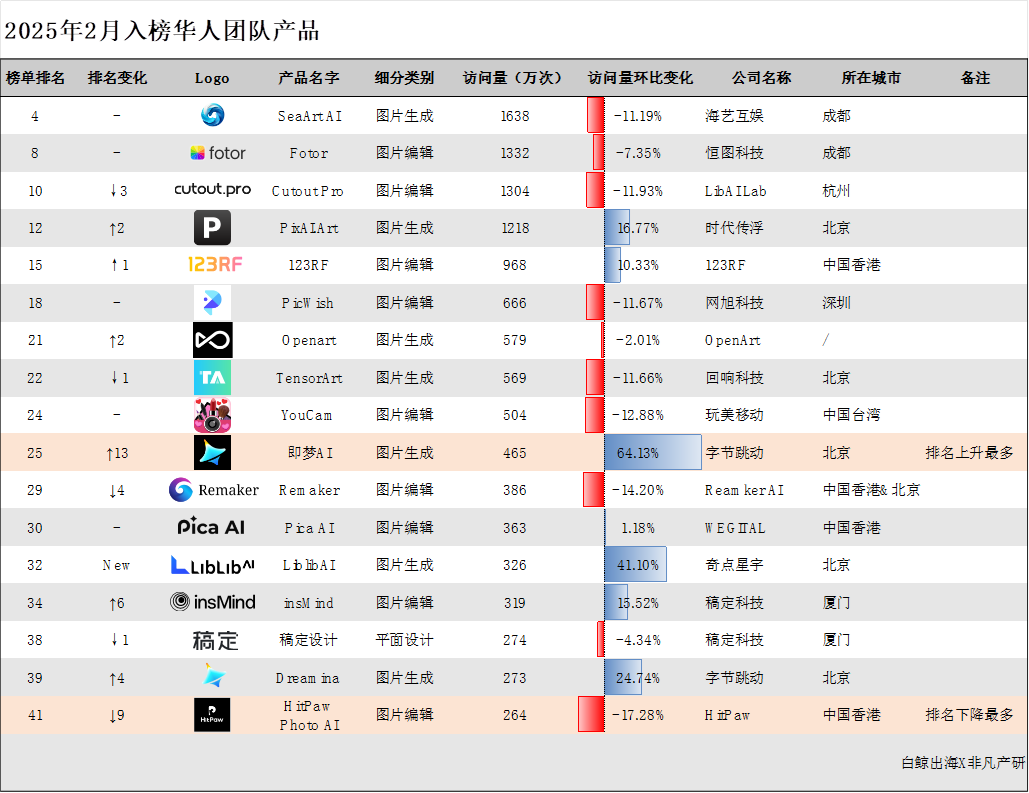Click the black PixAI Art 'P' logo
This screenshot has height=793, width=1029.
point(212,228)
